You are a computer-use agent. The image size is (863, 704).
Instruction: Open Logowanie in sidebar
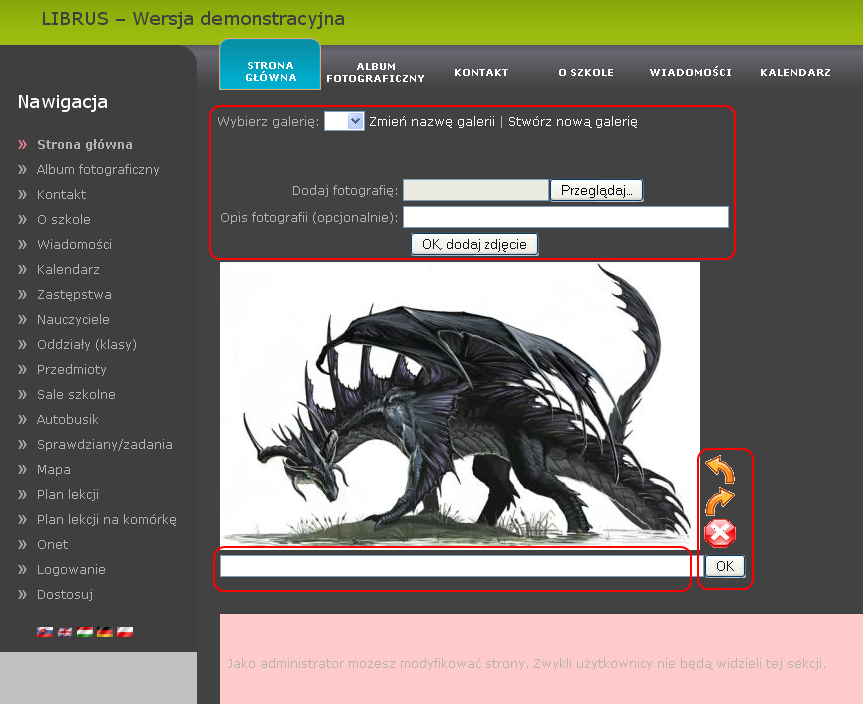(x=71, y=570)
